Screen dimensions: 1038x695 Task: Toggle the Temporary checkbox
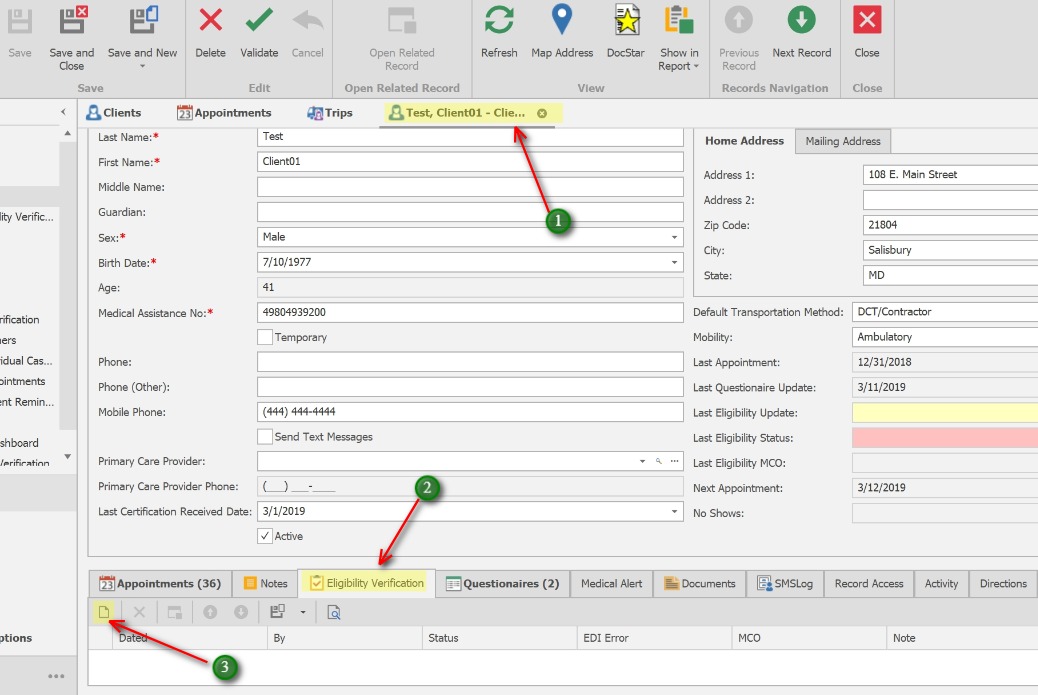click(265, 337)
